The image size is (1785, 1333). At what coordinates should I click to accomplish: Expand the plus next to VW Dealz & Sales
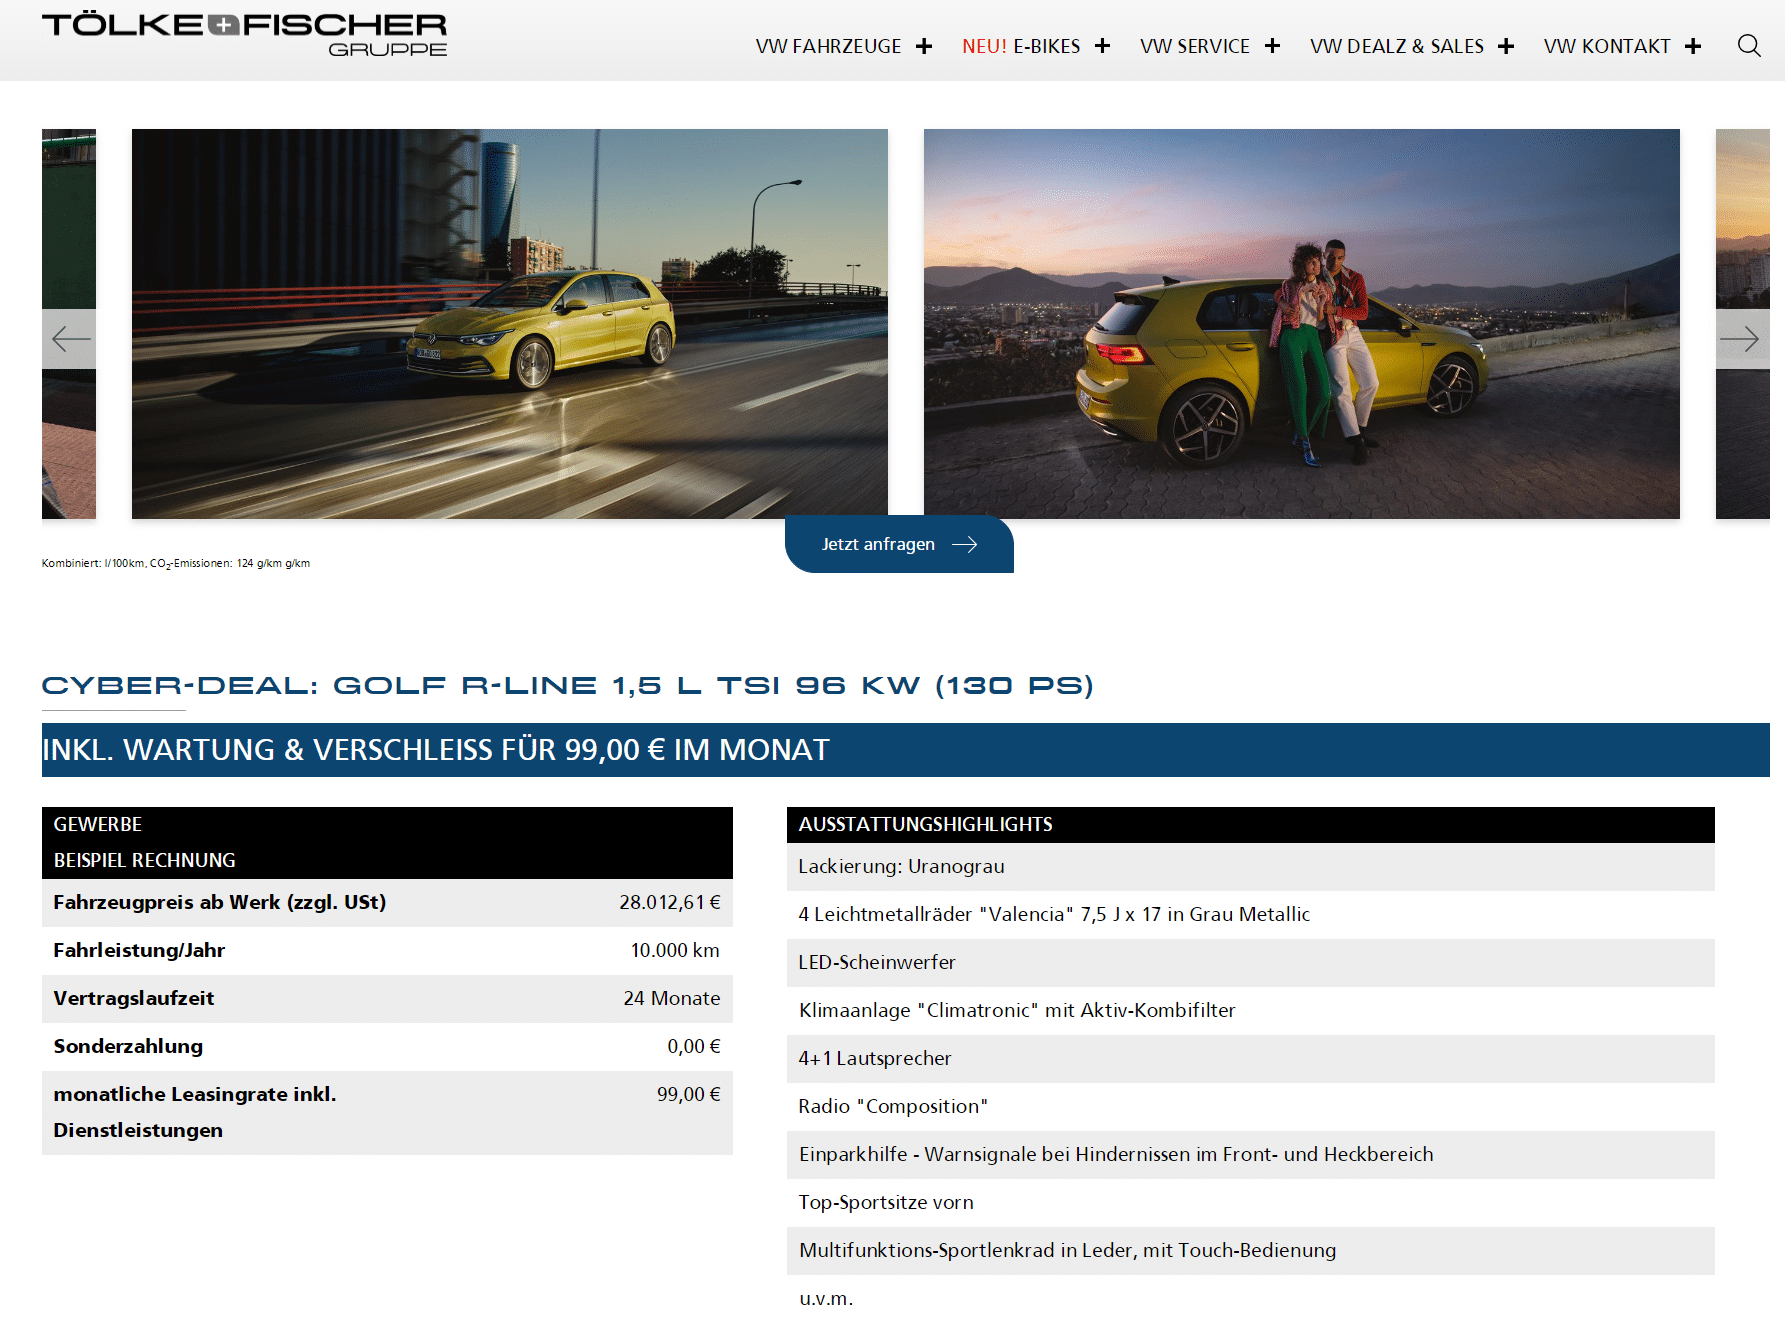pyautogui.click(x=1506, y=47)
